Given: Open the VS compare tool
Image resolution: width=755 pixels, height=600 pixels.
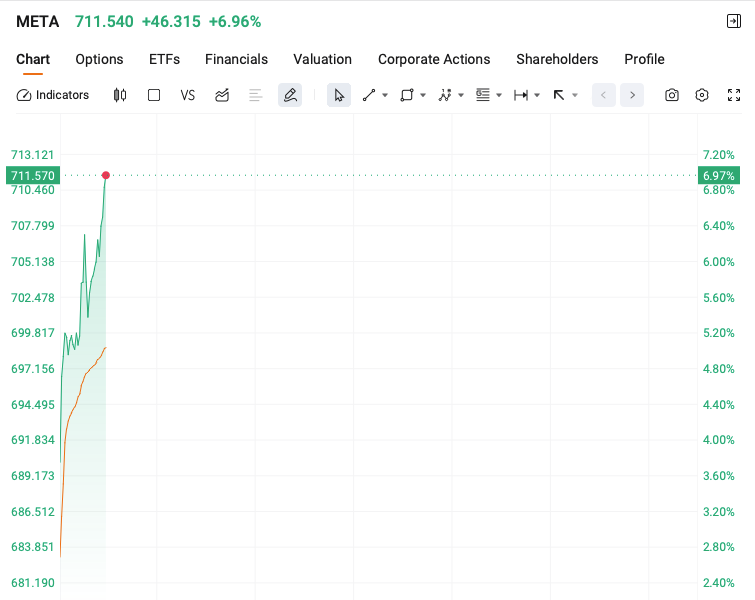Looking at the screenshot, I should point(187,95).
